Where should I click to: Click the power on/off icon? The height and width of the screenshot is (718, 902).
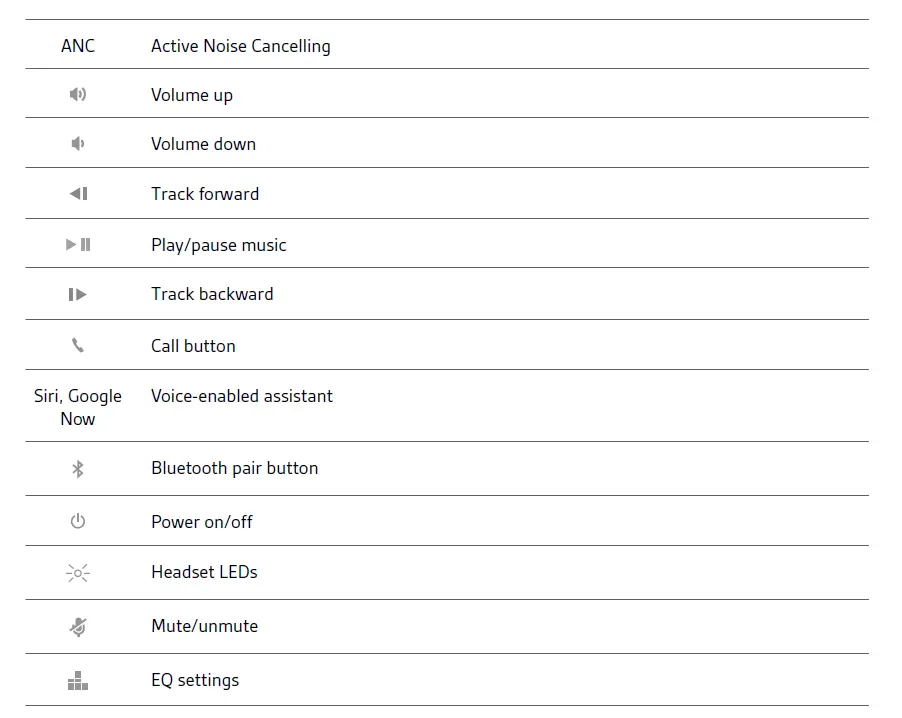78,522
